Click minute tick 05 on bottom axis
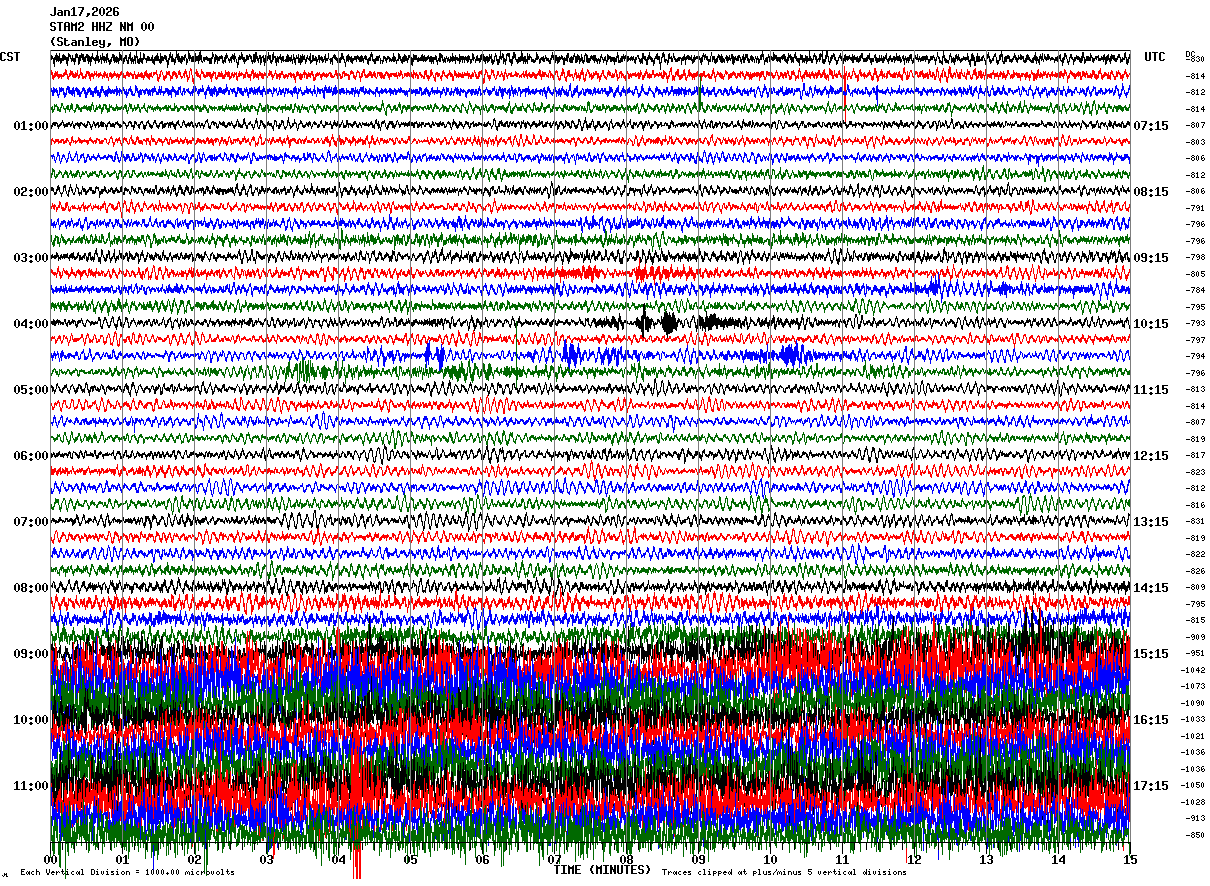1210x886 pixels. coord(411,860)
